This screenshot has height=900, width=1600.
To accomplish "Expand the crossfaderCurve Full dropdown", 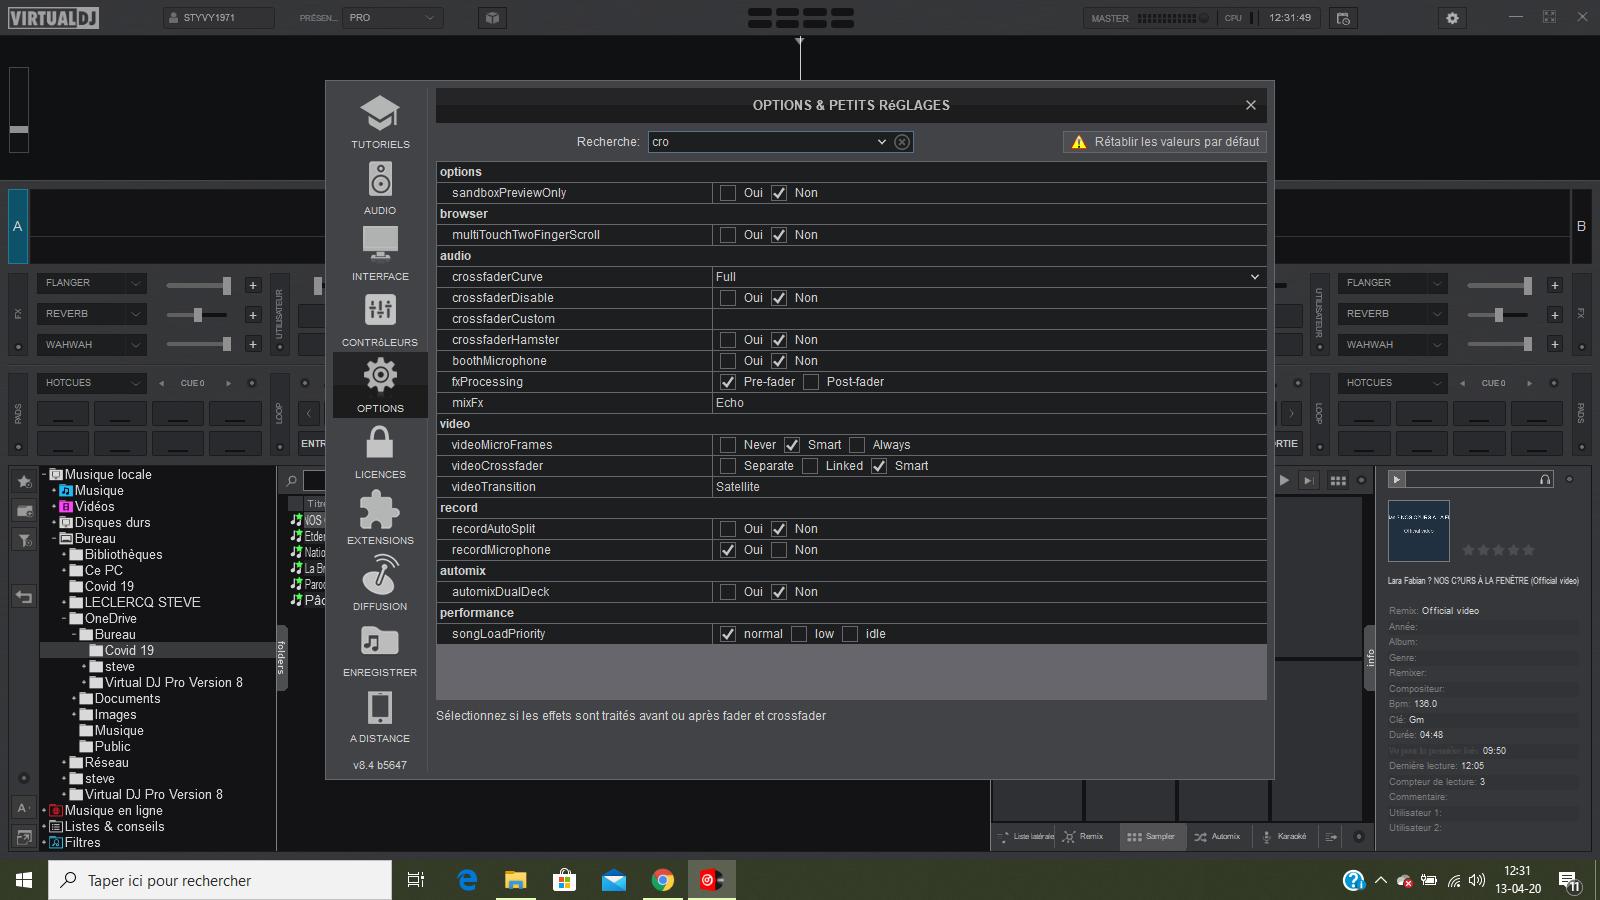I will [x=1254, y=277].
